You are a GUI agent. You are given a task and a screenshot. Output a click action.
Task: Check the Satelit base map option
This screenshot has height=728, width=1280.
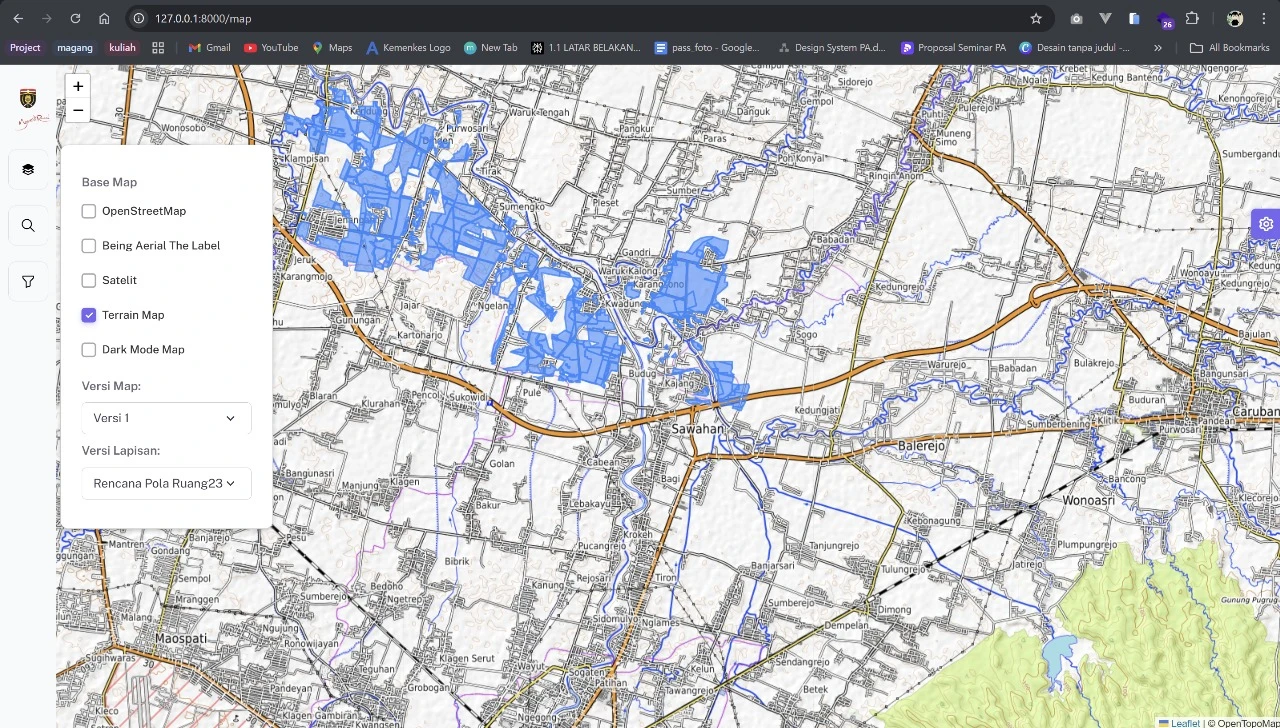(89, 281)
